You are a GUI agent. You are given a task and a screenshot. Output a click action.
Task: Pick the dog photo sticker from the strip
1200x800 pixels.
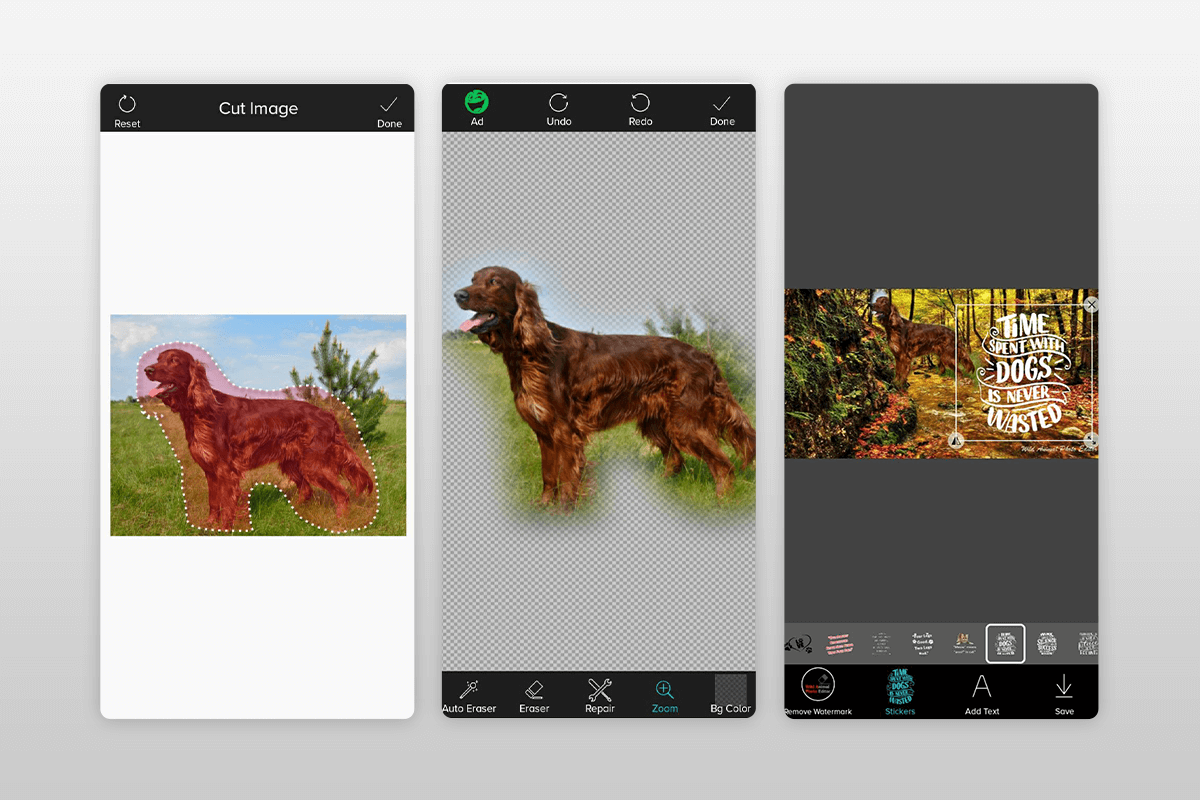[x=963, y=642]
